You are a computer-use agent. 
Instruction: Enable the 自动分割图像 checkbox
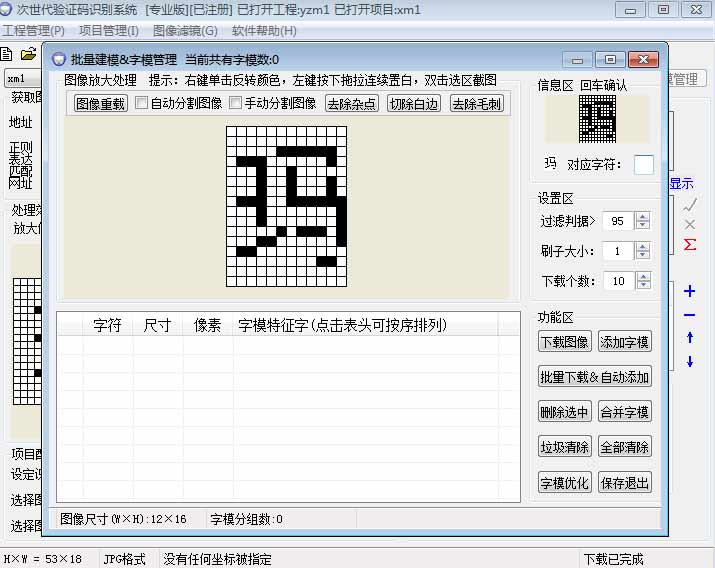pos(142,103)
